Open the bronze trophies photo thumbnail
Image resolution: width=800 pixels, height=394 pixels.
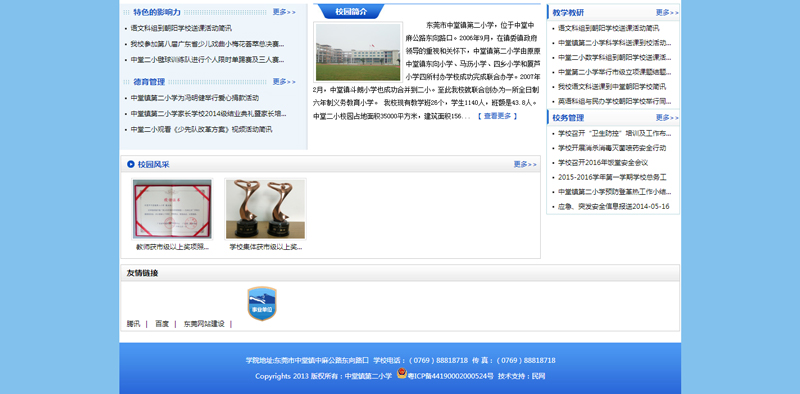coord(265,209)
